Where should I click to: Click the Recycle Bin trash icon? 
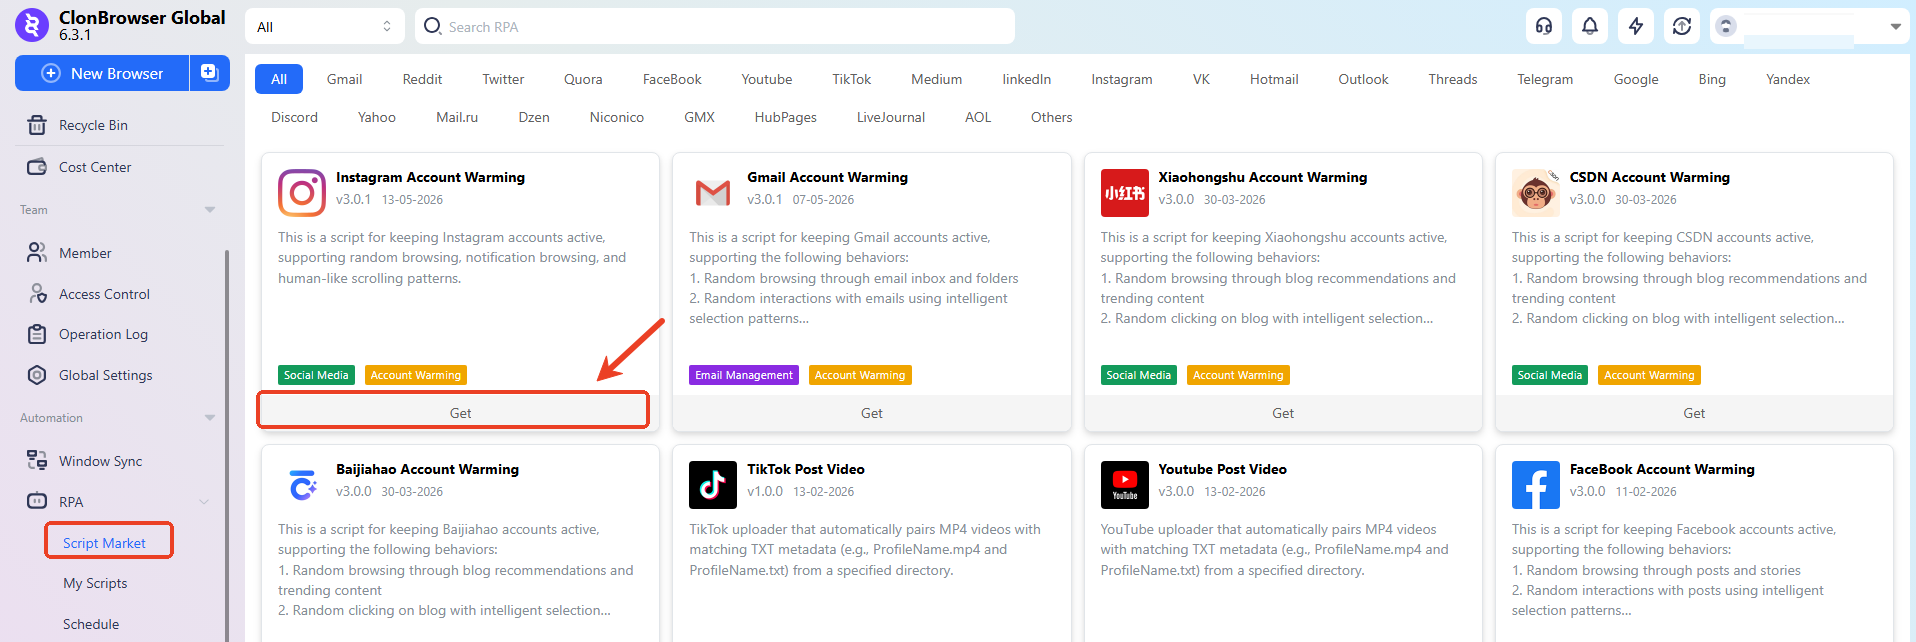37,125
